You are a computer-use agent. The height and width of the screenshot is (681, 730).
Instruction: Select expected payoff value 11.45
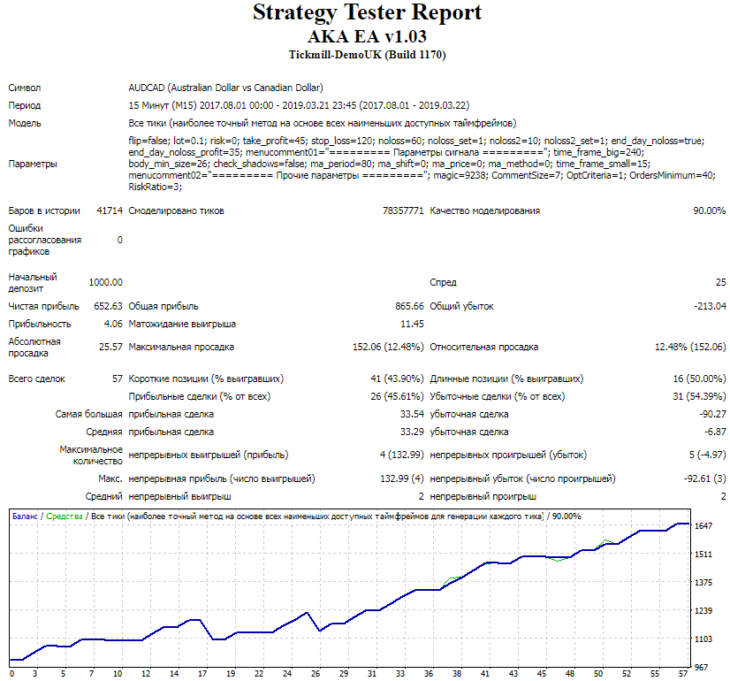click(412, 324)
